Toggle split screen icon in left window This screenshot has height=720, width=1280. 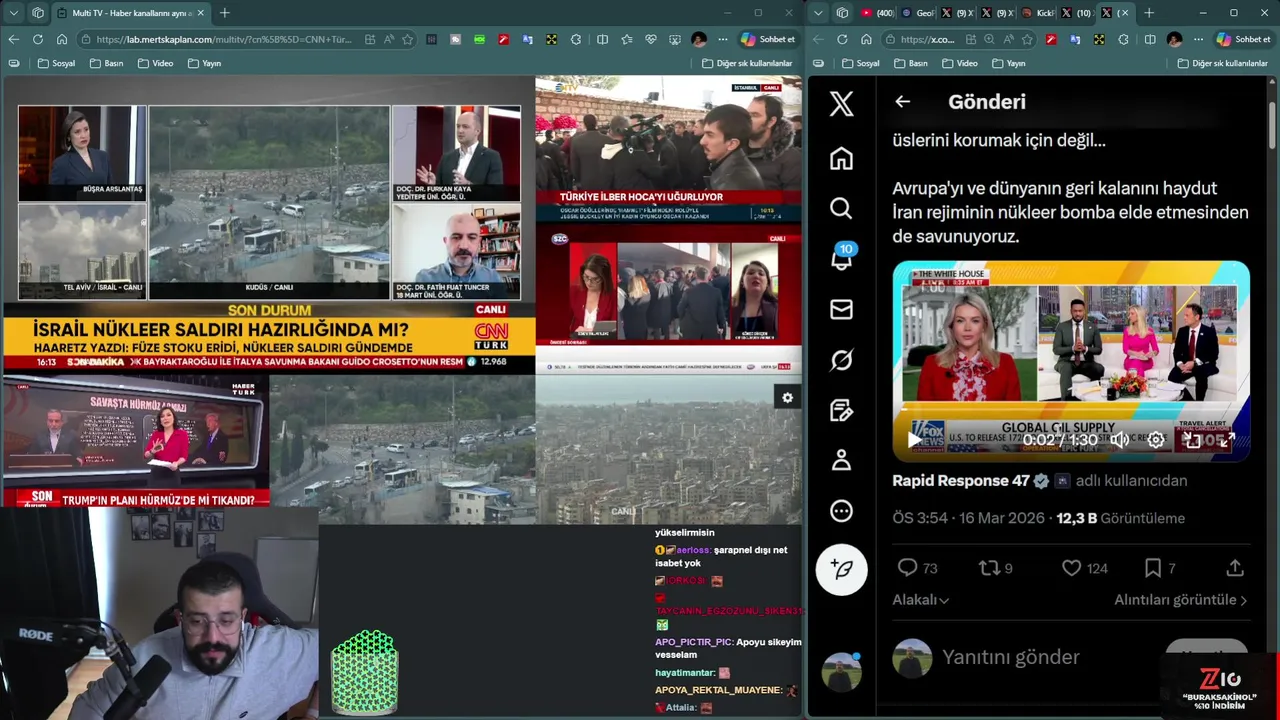click(602, 39)
